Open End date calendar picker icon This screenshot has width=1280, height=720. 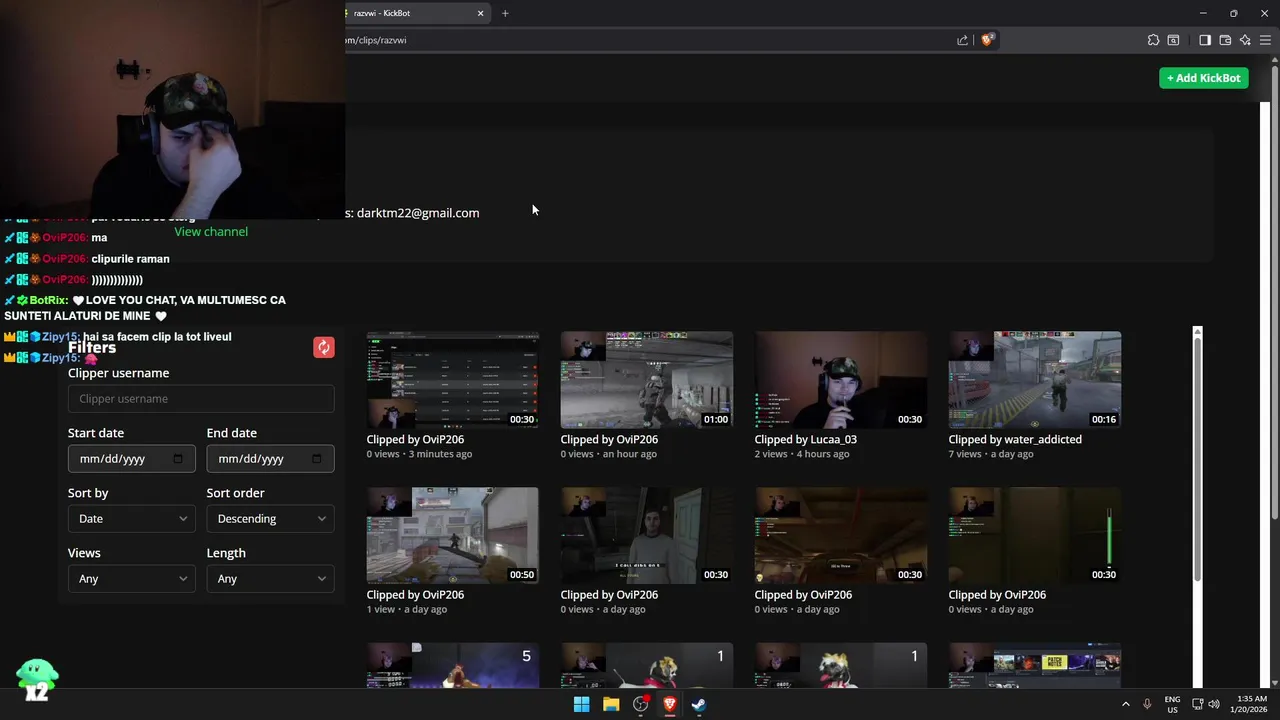(317, 458)
